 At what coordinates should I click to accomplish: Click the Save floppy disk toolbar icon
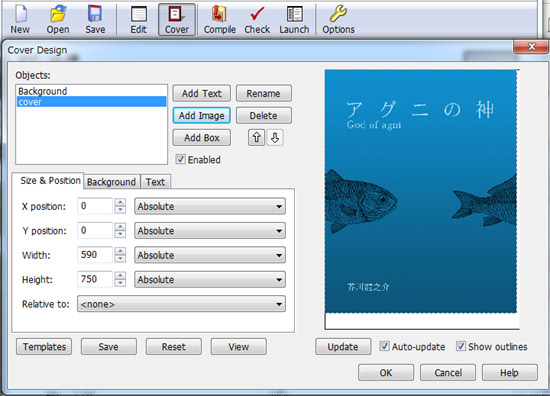[95, 20]
